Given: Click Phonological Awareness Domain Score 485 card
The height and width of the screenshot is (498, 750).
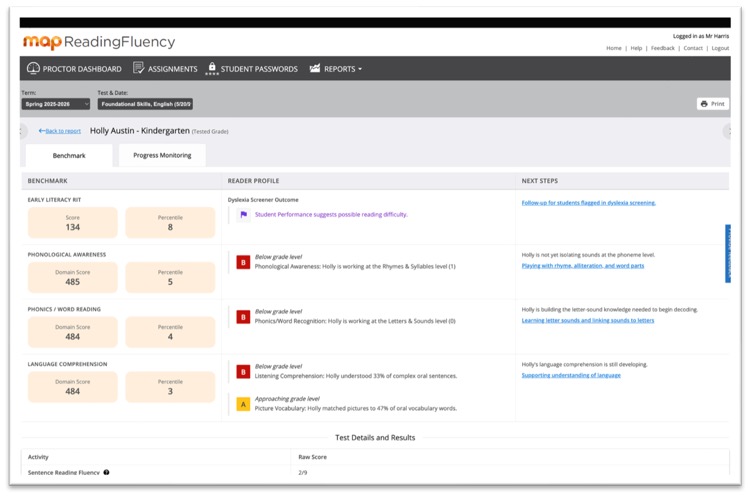Looking at the screenshot, I should (73, 277).
